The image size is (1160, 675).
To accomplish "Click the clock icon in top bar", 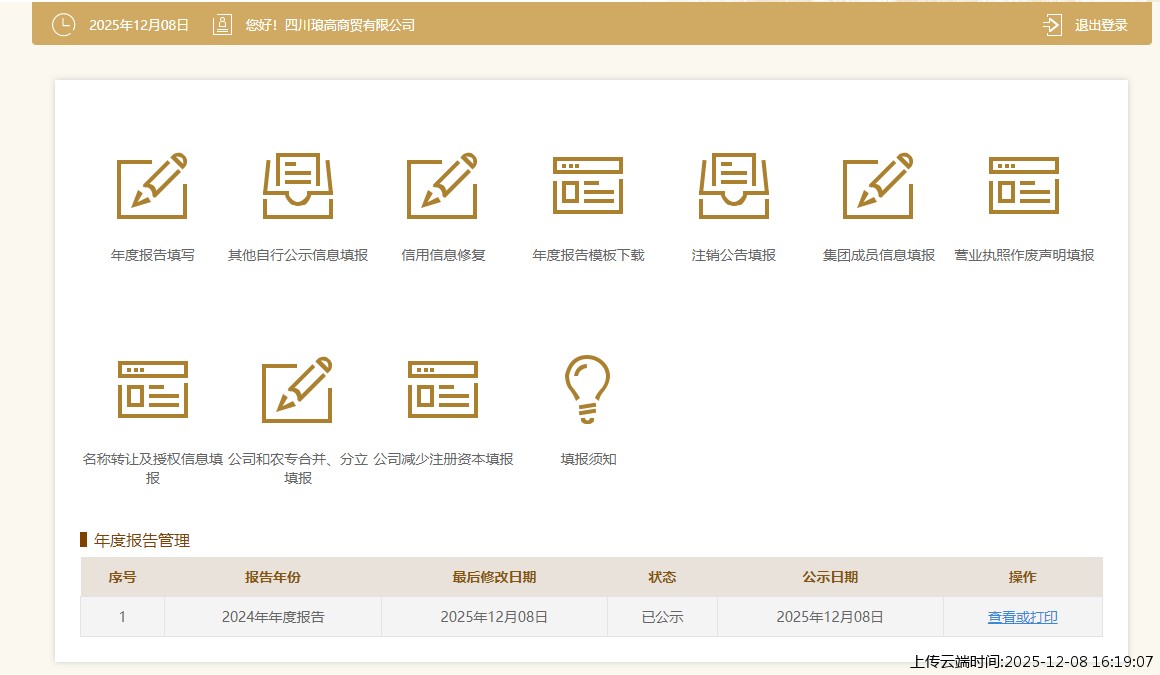I will [x=63, y=25].
